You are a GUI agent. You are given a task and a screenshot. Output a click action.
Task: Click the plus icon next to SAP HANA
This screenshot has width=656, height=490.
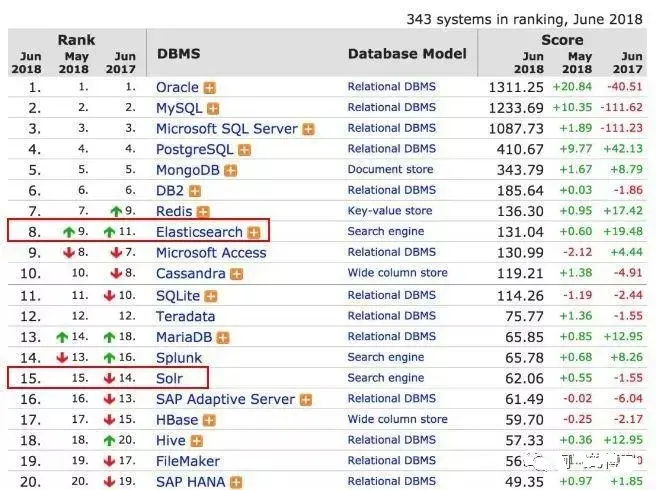point(236,483)
